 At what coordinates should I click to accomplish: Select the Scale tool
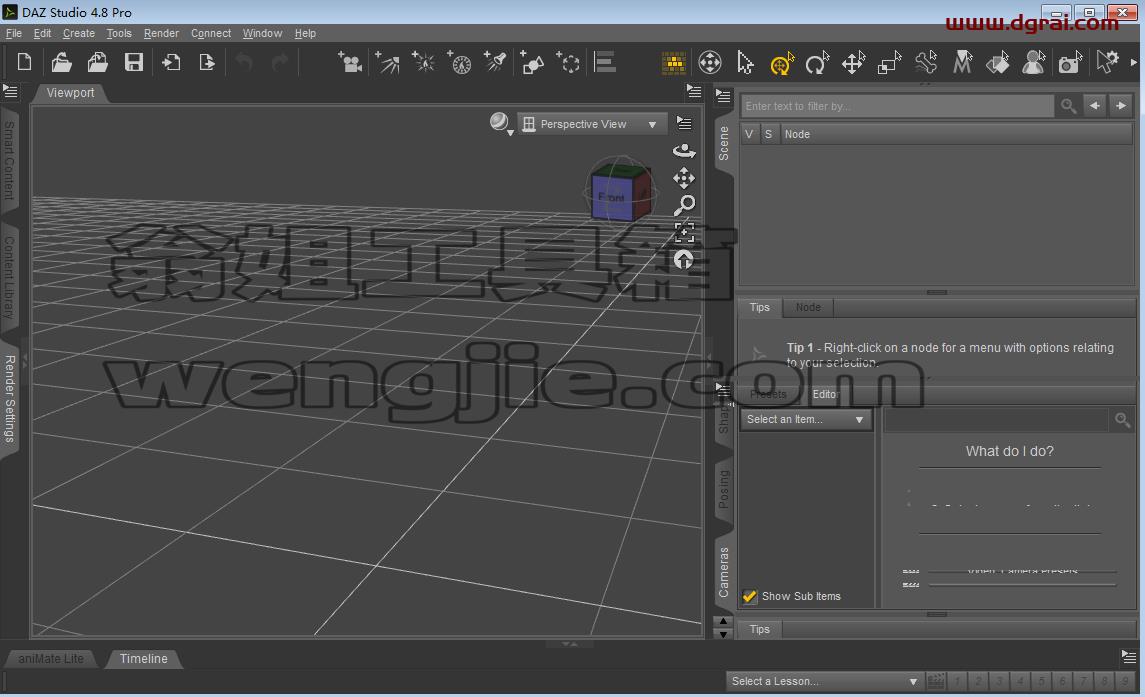coord(889,64)
